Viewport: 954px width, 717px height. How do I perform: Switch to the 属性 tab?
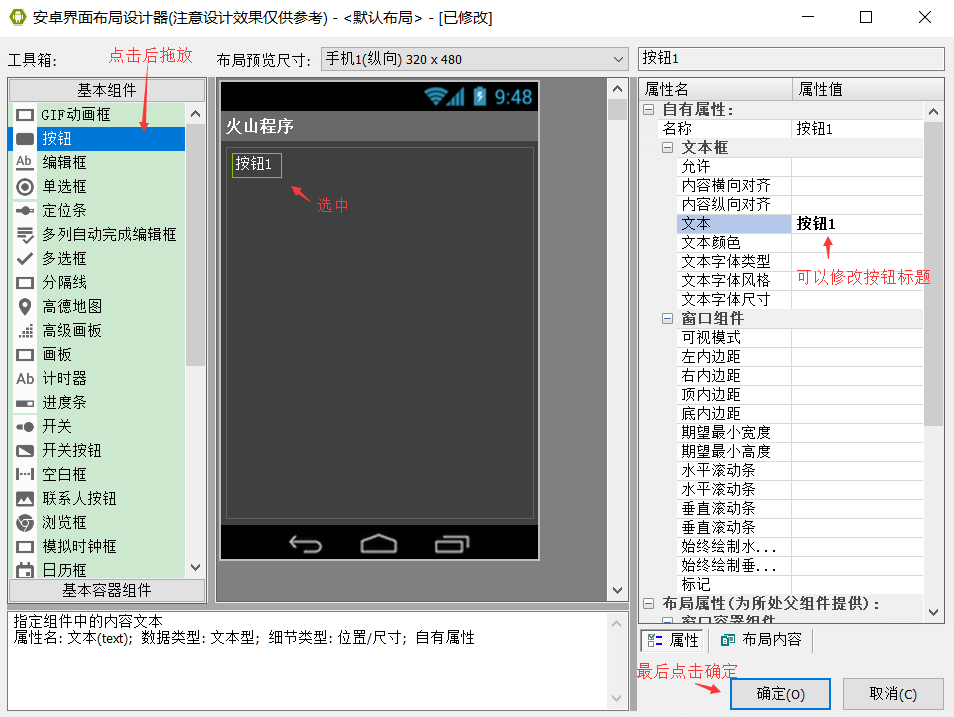[x=673, y=640]
